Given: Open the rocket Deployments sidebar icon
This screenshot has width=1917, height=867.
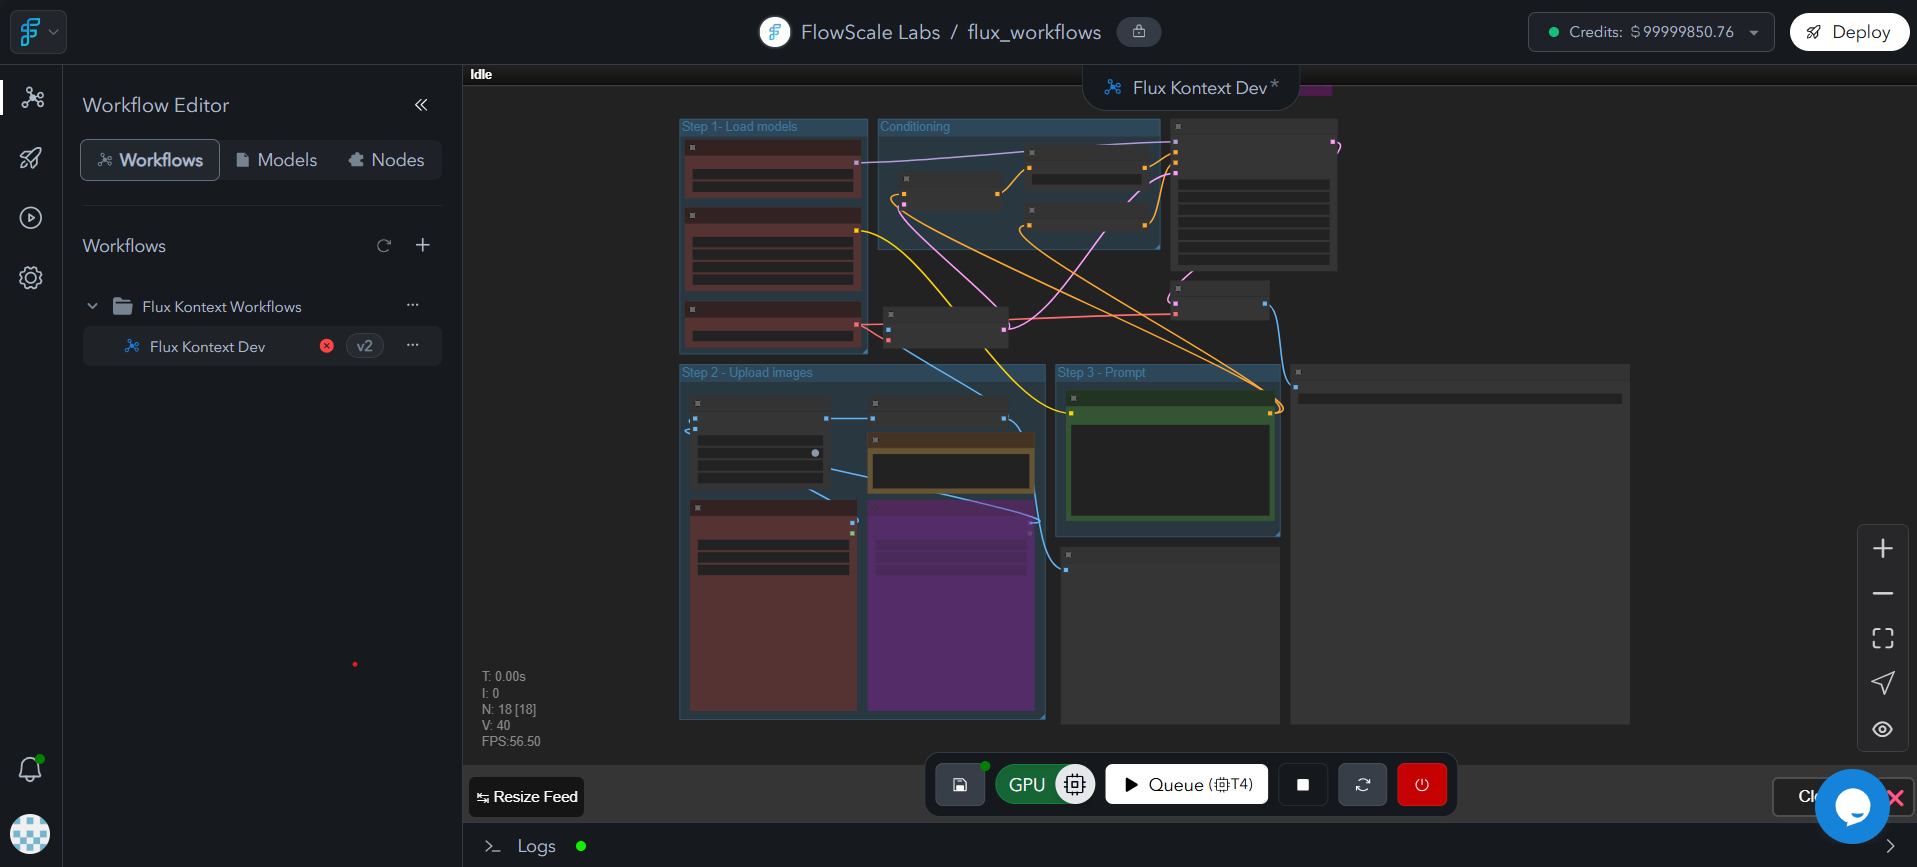Looking at the screenshot, I should pyautogui.click(x=31, y=158).
